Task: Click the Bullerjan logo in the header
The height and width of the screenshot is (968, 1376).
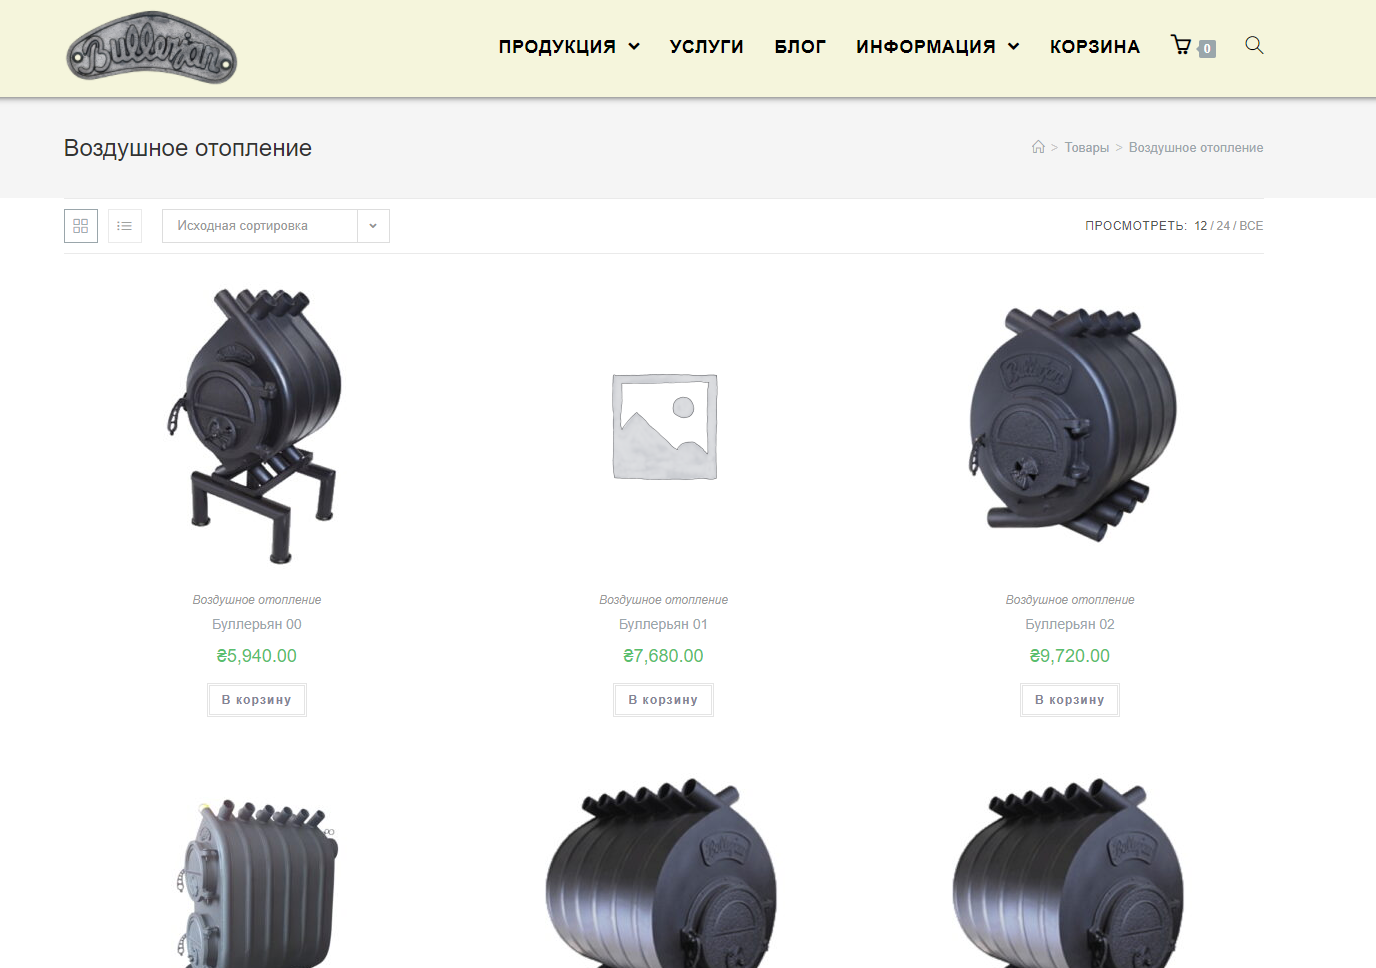Action: pyautogui.click(x=151, y=48)
